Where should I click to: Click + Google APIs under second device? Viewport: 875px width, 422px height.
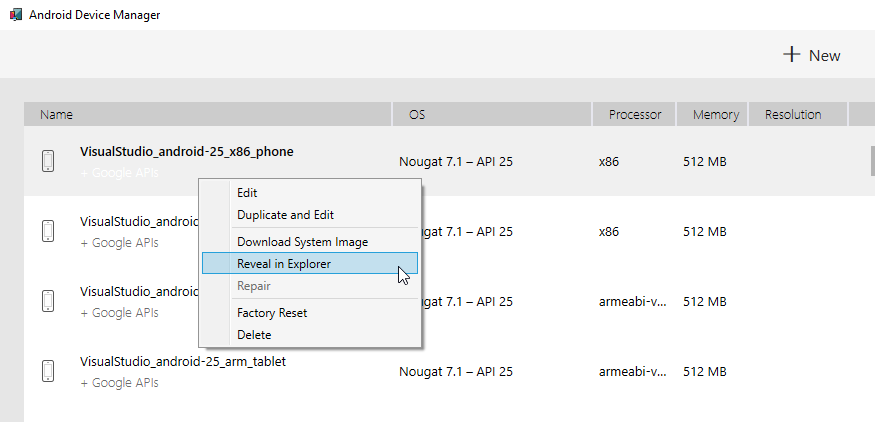point(119,243)
